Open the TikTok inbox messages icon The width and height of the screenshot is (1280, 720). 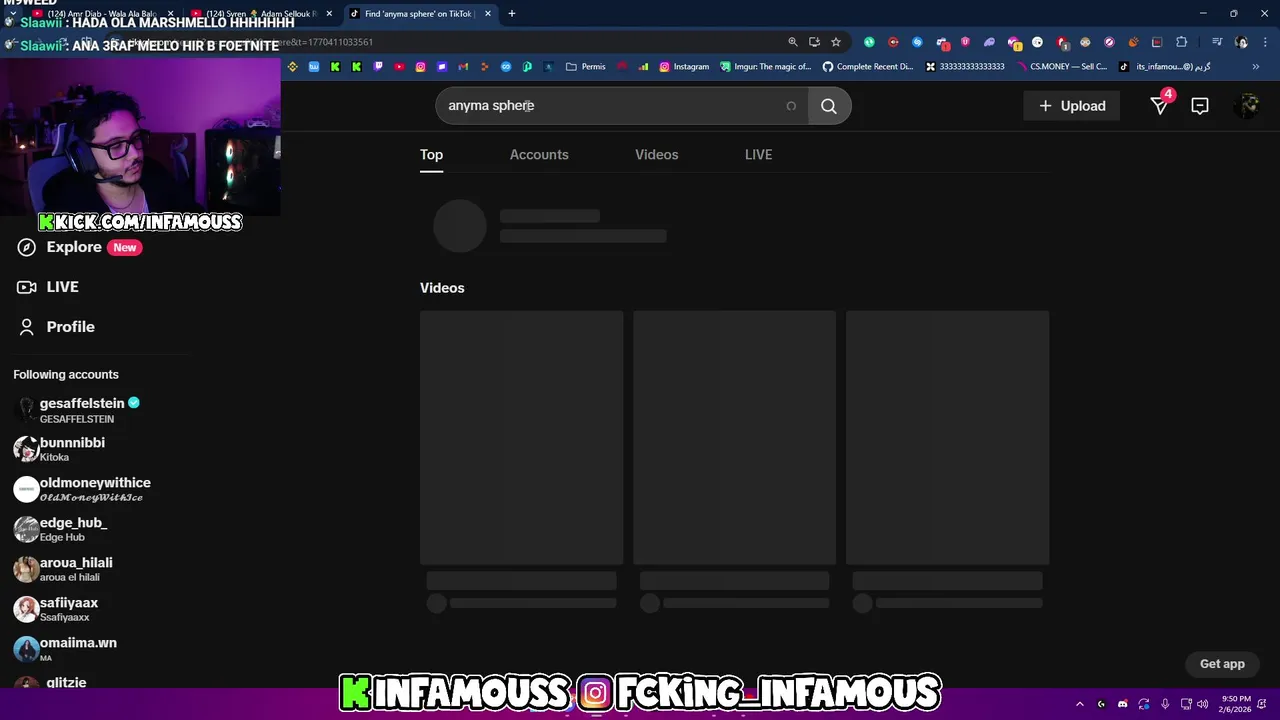[x=1199, y=106]
